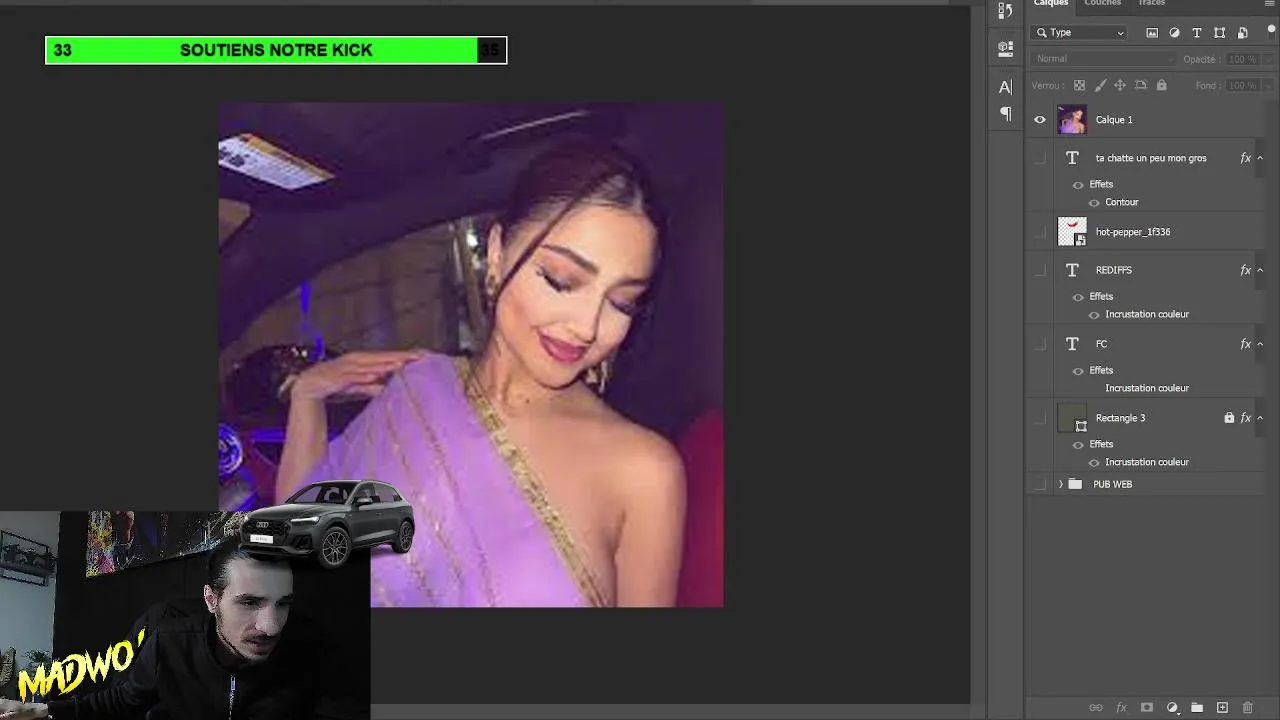
Task: Click the Calque 1 layer thumbnail
Action: coord(1072,120)
